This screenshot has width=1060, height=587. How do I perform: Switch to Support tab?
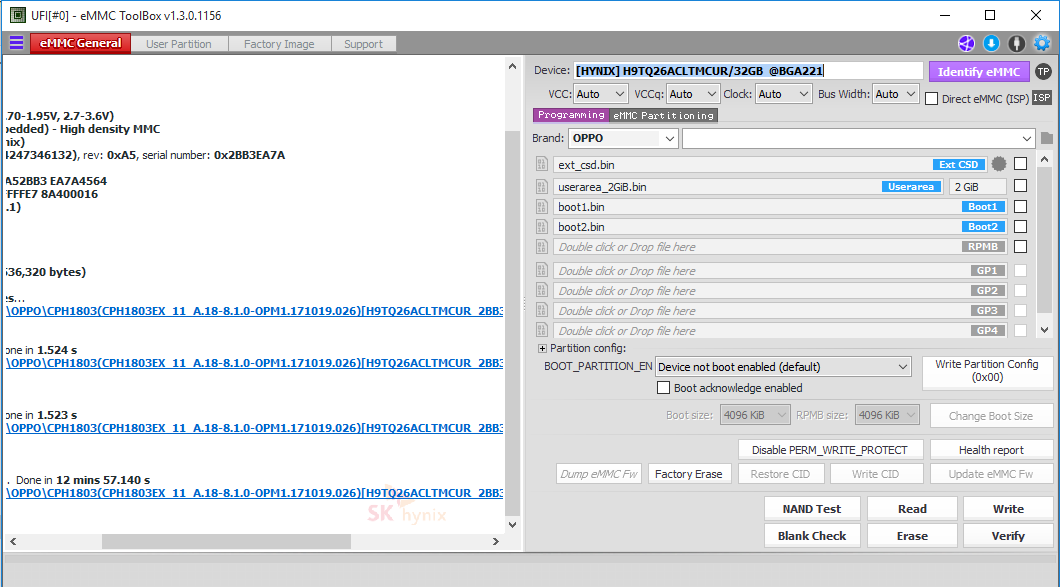[x=364, y=44]
